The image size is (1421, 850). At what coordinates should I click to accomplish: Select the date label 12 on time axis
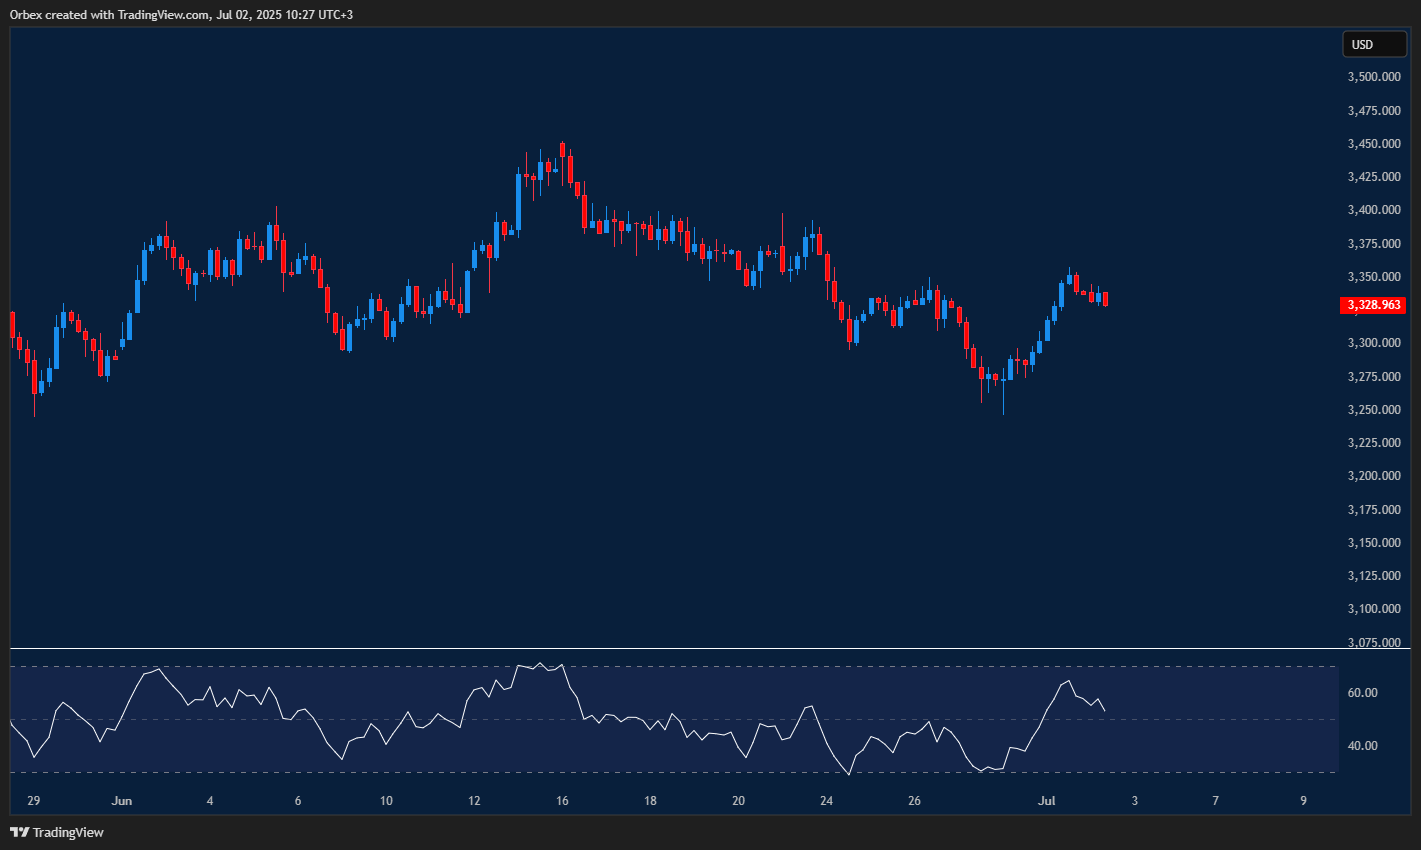[474, 801]
